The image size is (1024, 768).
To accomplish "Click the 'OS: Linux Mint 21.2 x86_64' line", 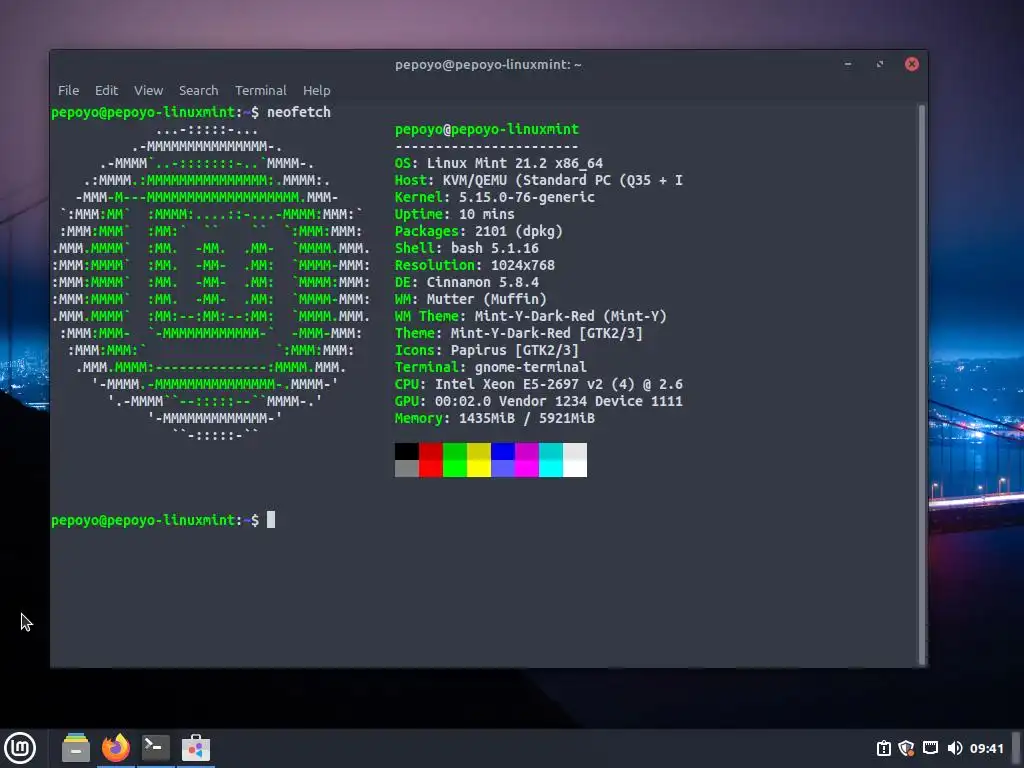I will click(499, 163).
